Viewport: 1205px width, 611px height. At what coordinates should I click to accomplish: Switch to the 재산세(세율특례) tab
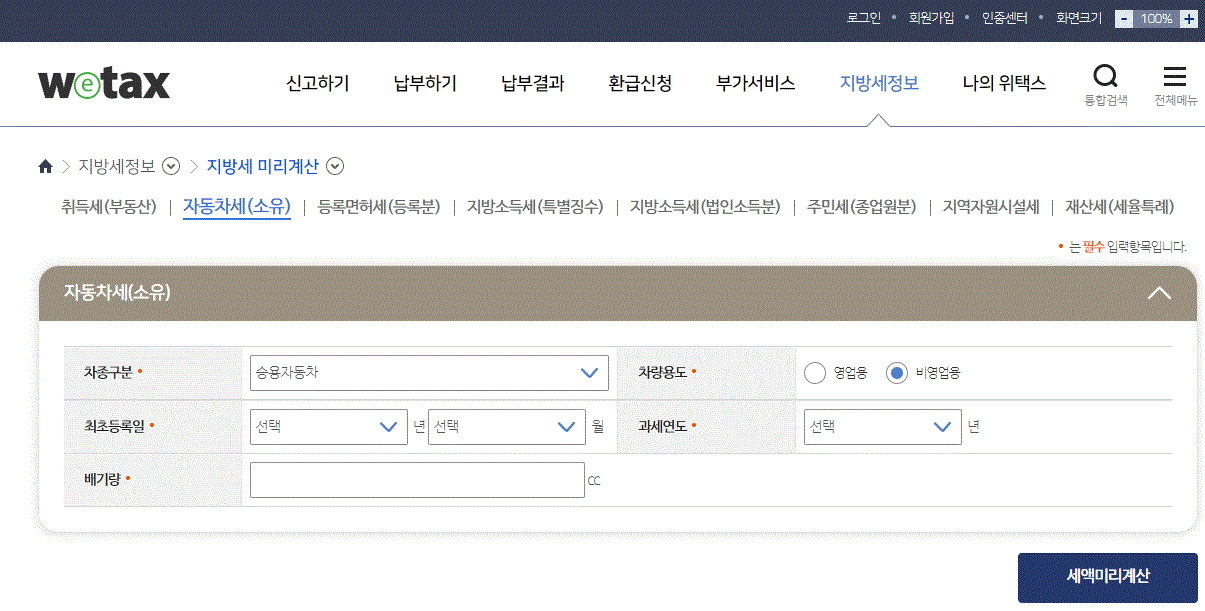point(1119,207)
